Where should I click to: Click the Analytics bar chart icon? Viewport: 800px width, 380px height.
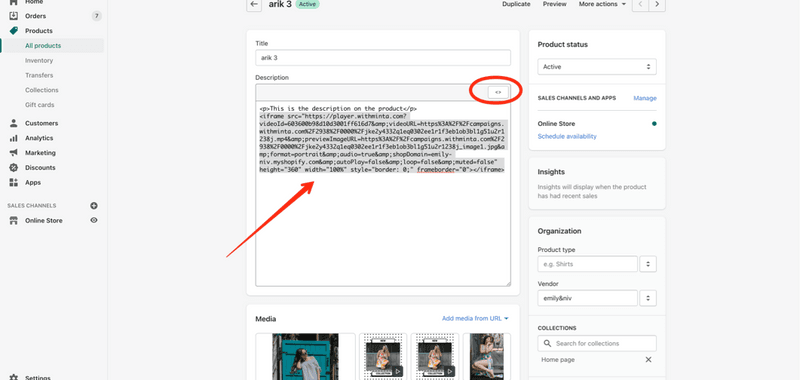14,138
